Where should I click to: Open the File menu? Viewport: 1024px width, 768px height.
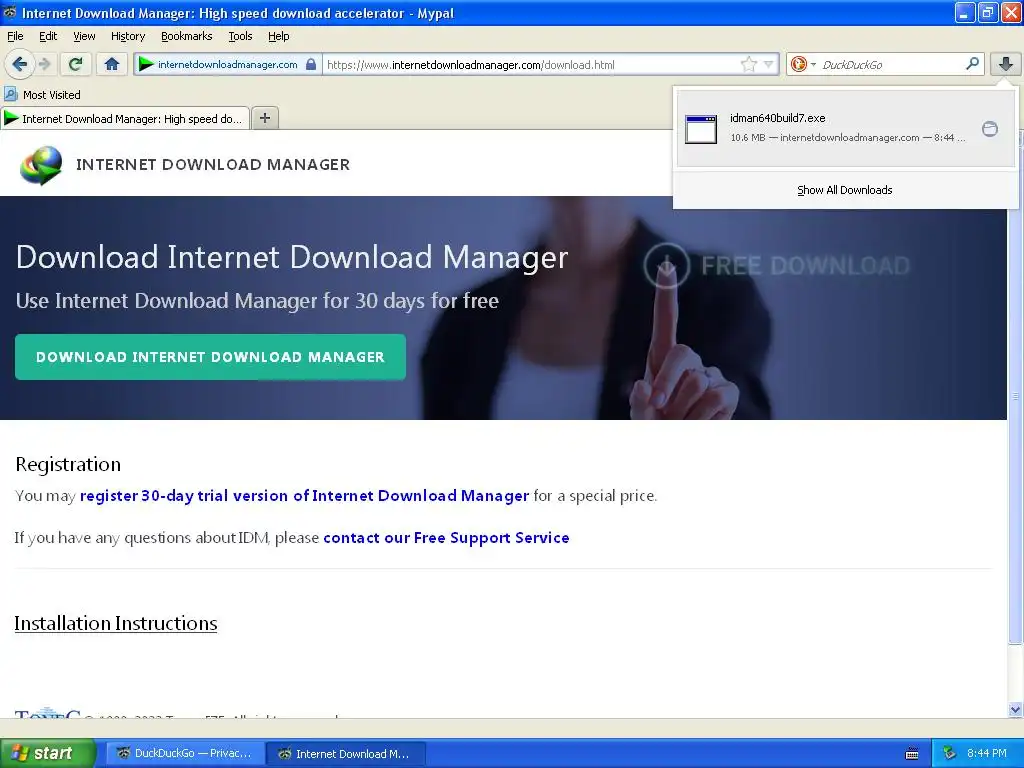[x=15, y=36]
